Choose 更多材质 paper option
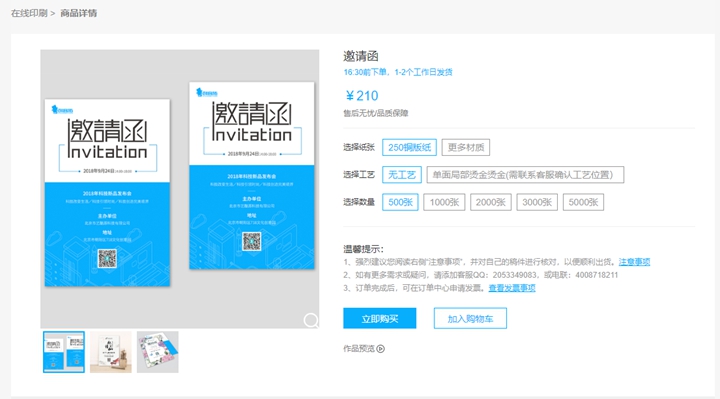 pyautogui.click(x=466, y=147)
